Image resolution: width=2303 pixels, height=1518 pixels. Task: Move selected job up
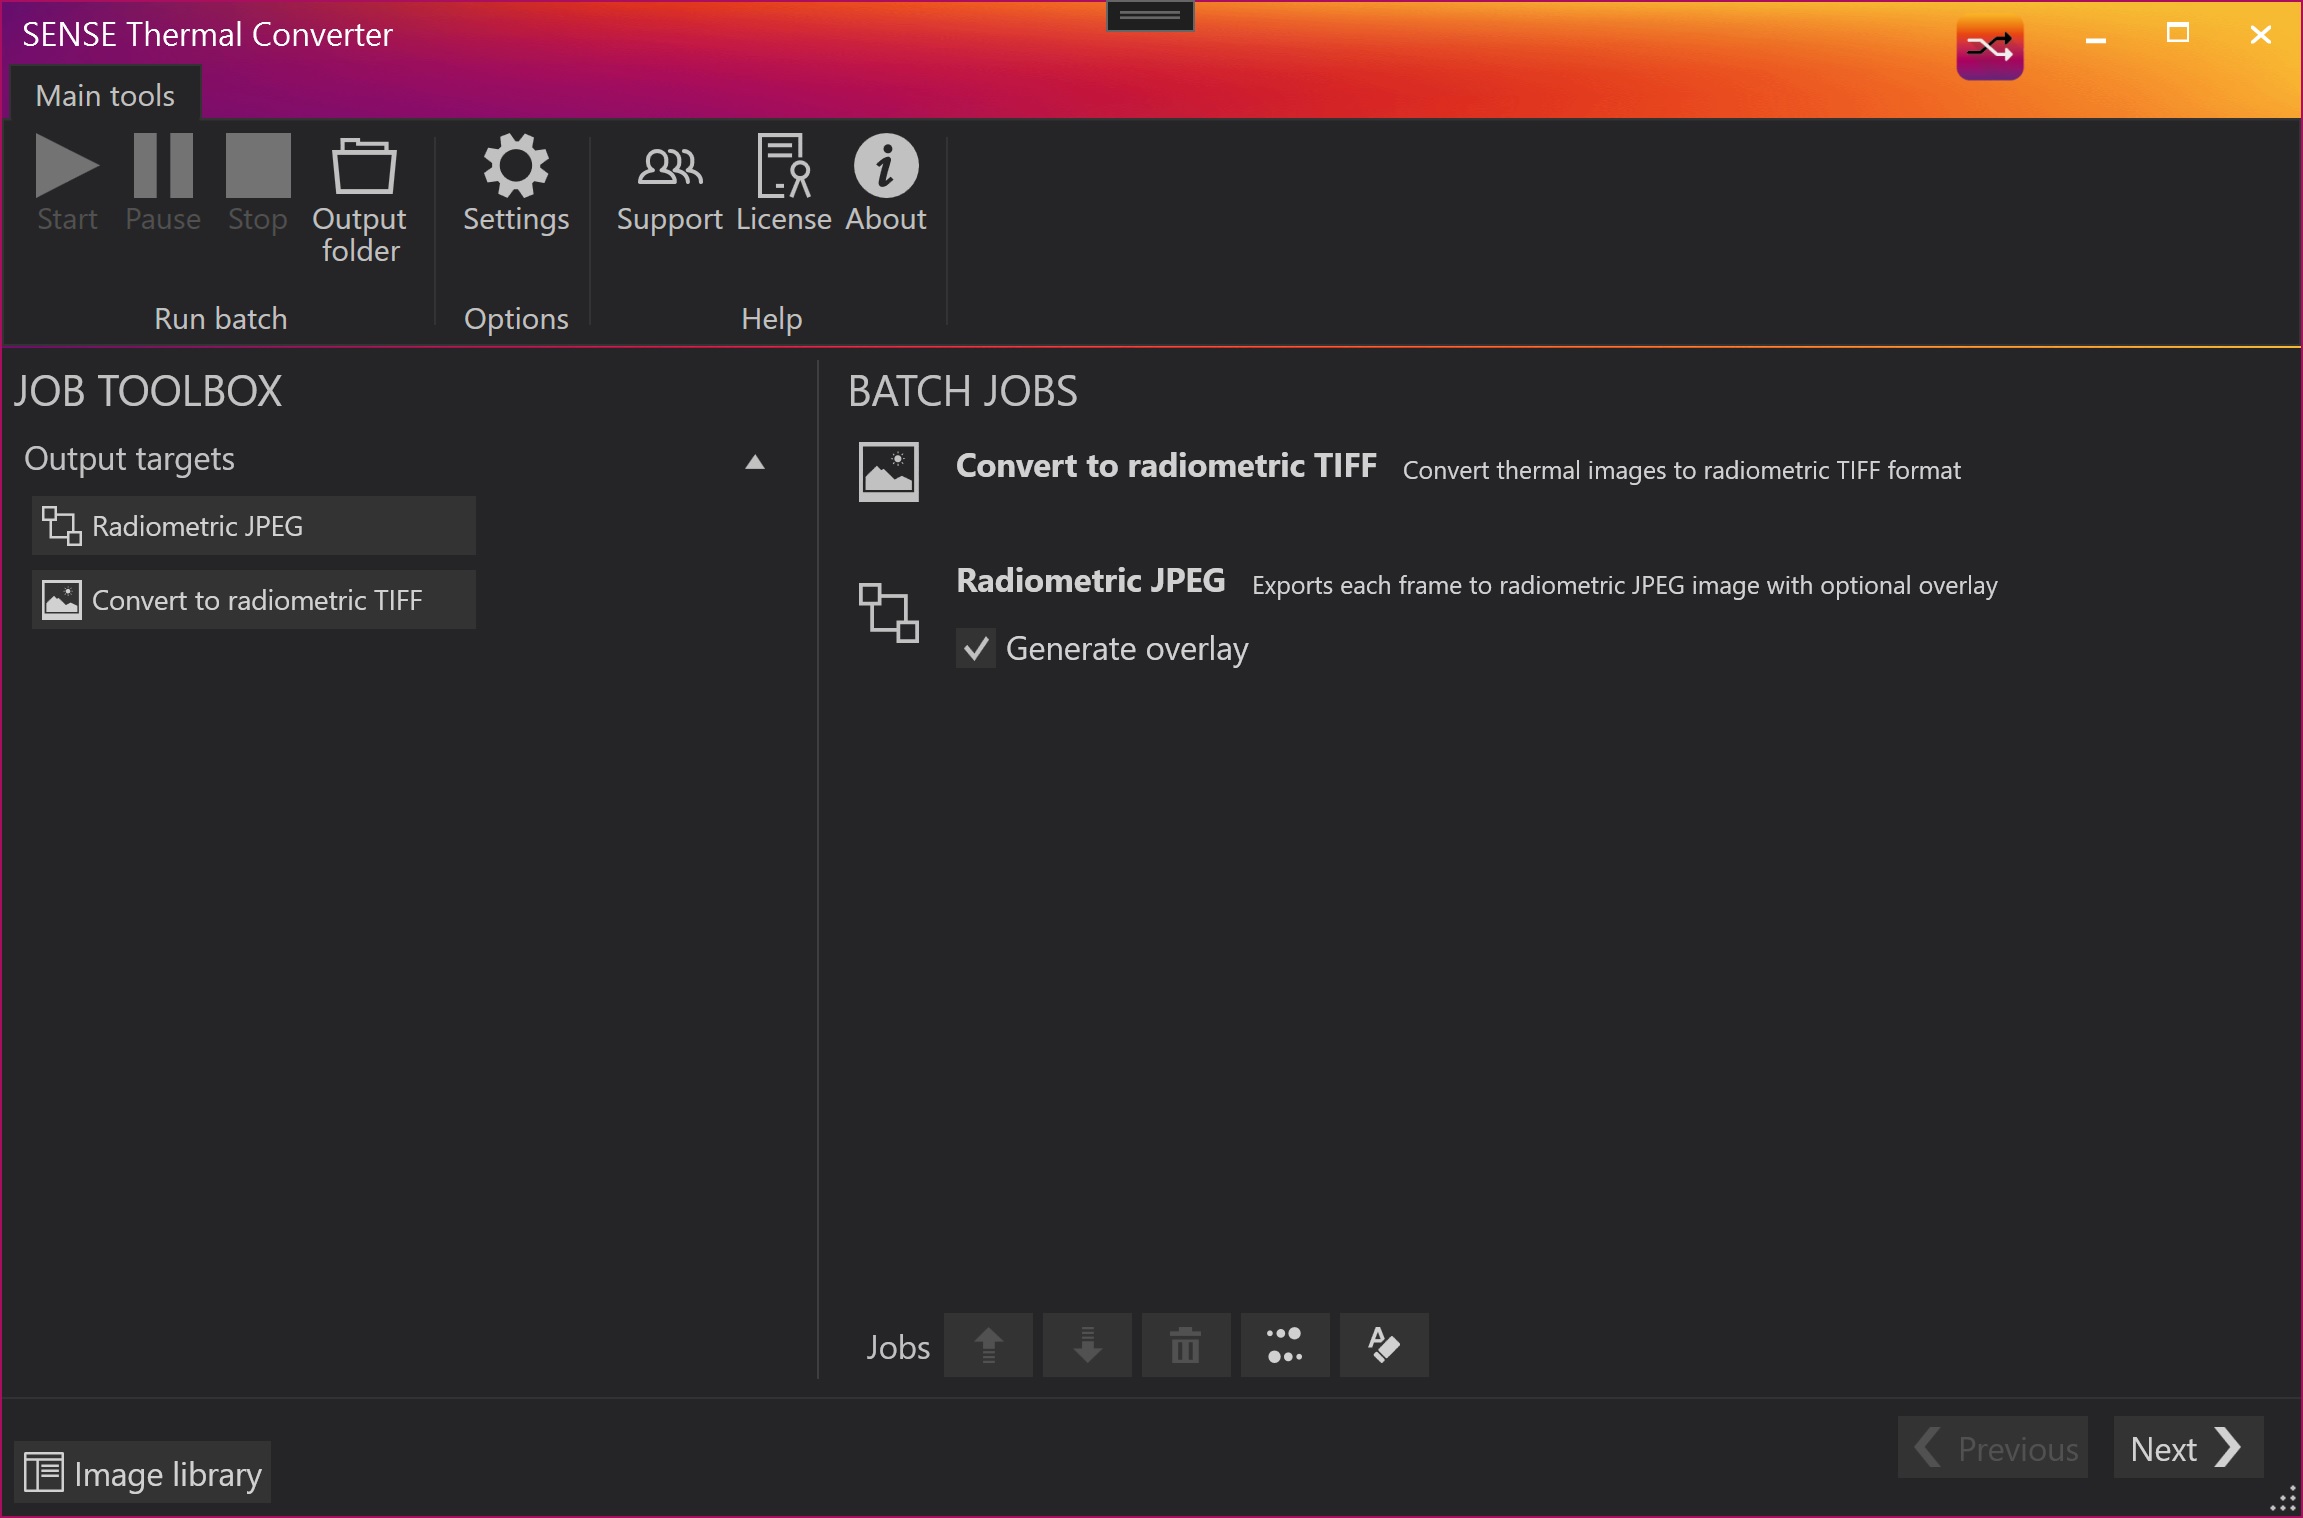point(988,1345)
